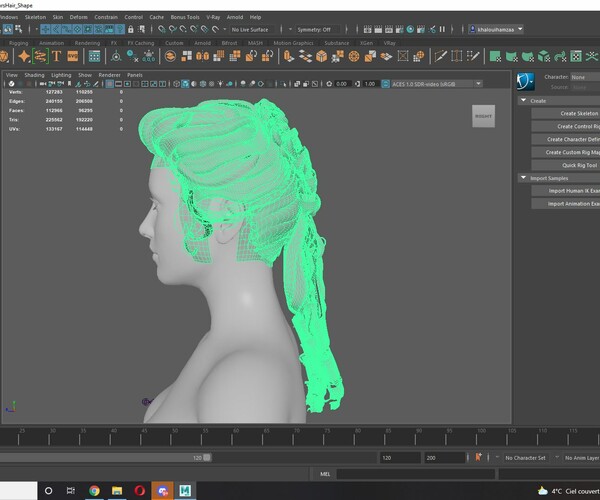Open the Constrain menu

pos(106,17)
